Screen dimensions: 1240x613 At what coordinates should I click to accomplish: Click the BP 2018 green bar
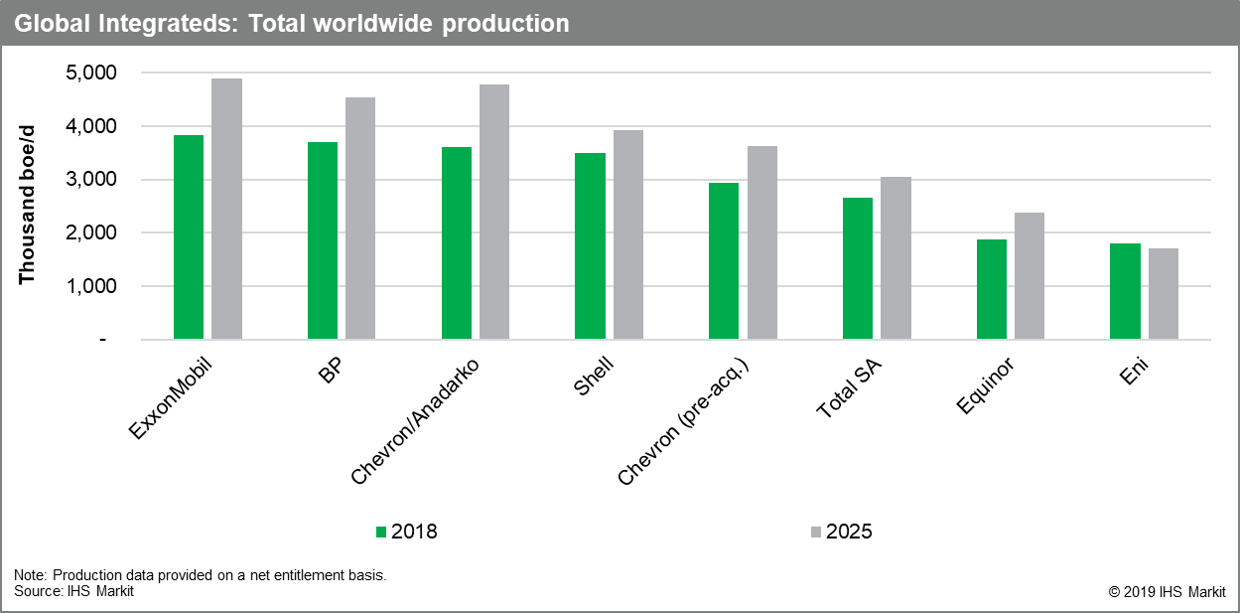(322, 241)
